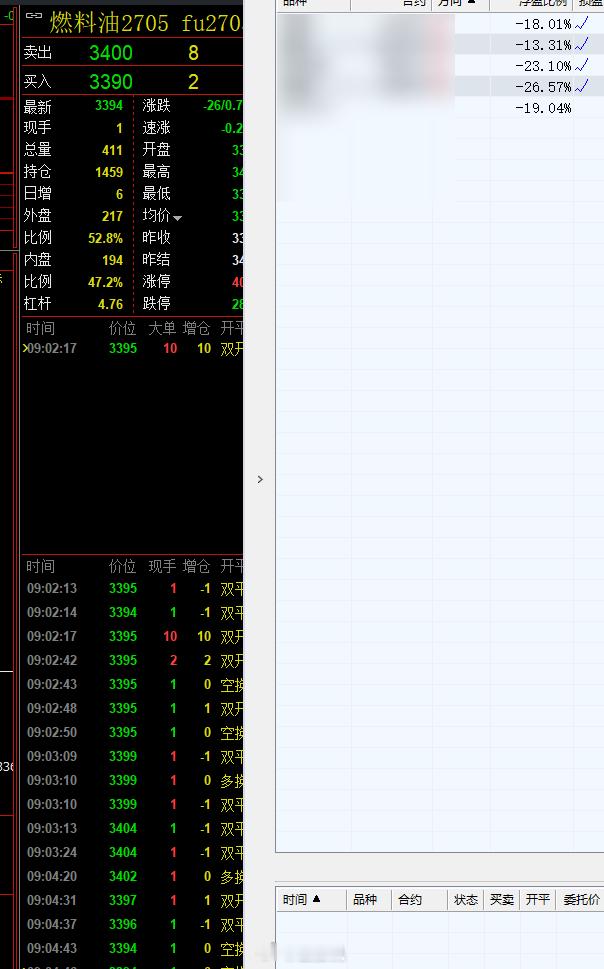Viewport: 604px width, 969px height.
Task: Click the 现手 column header in tick list
Action: pos(162,567)
